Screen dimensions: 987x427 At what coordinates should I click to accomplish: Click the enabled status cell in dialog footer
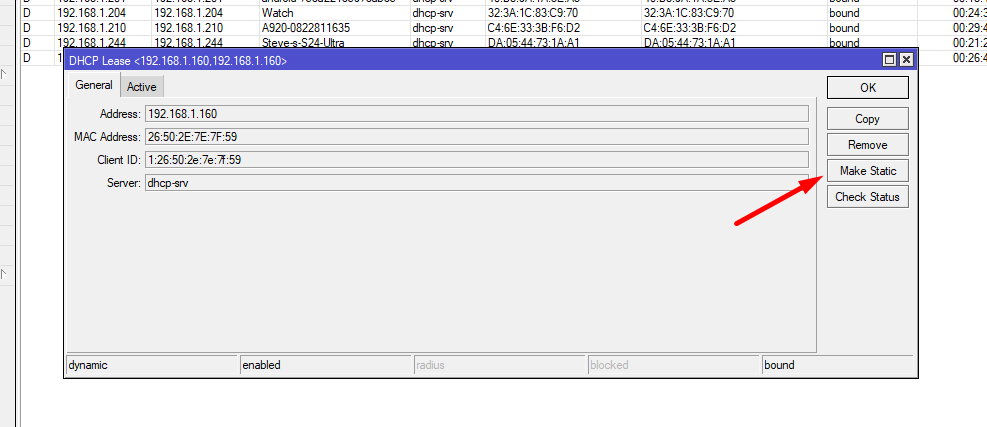tap(325, 365)
